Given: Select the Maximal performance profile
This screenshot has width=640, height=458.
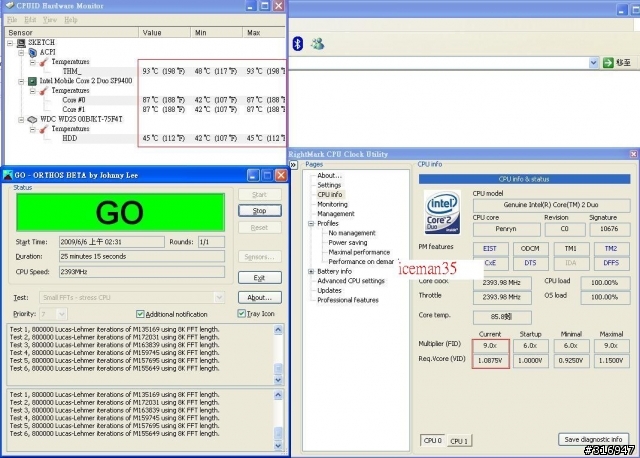Looking at the screenshot, I should pyautogui.click(x=359, y=252).
